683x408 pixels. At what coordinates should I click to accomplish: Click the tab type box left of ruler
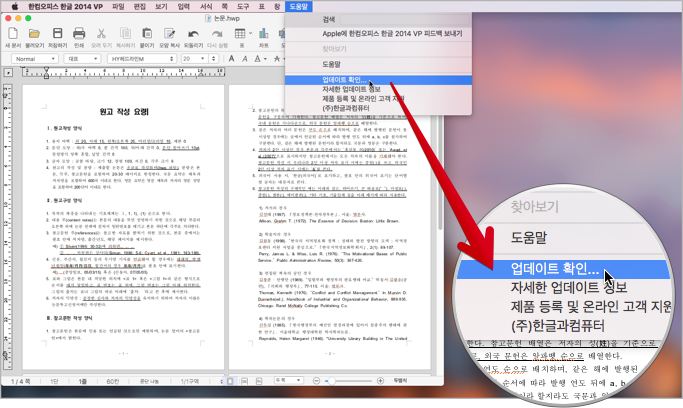8,73
